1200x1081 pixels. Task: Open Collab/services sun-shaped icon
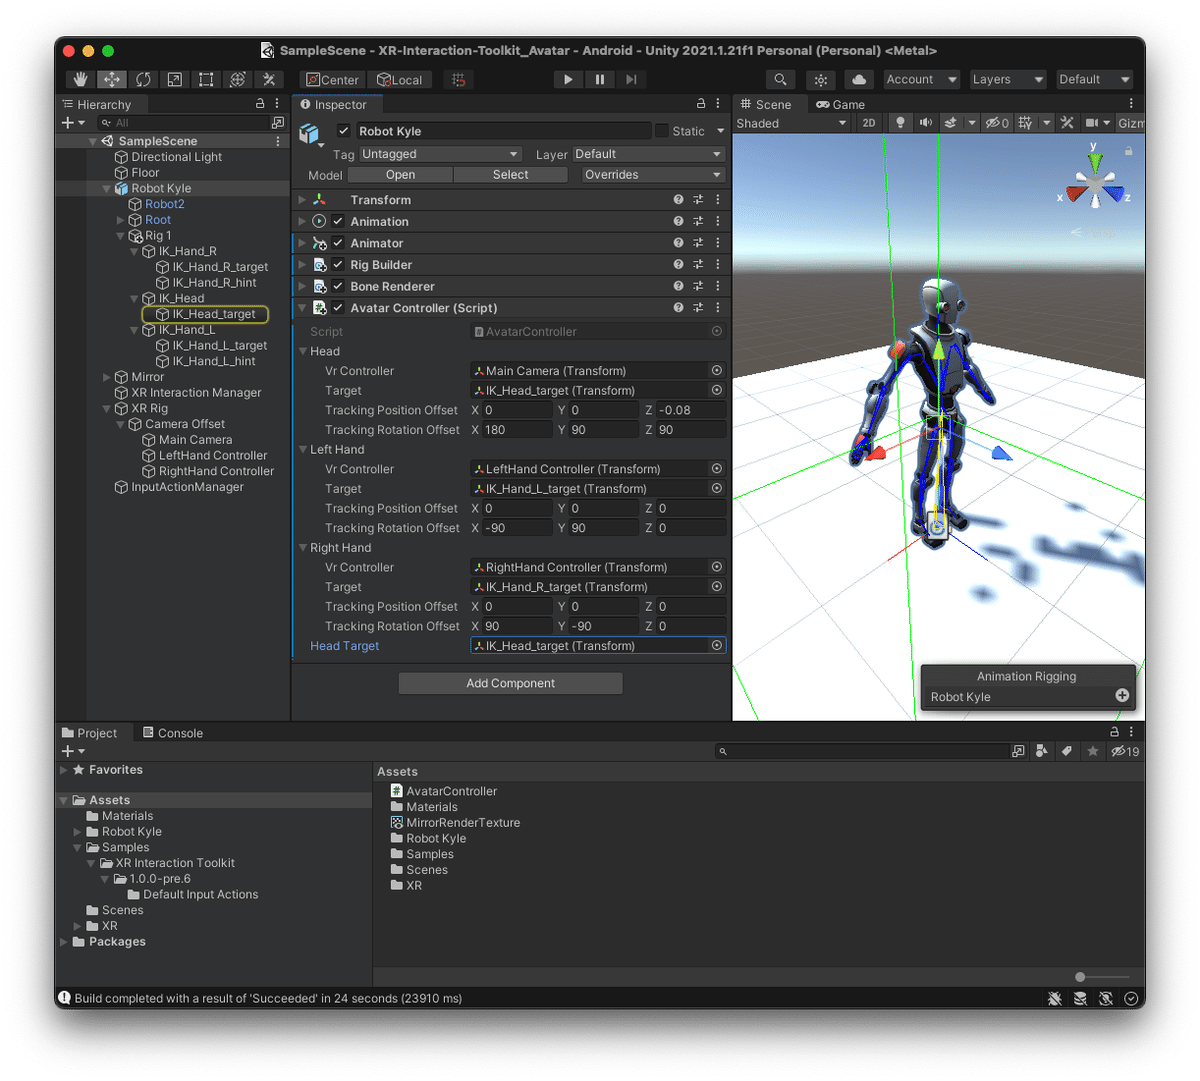point(821,79)
